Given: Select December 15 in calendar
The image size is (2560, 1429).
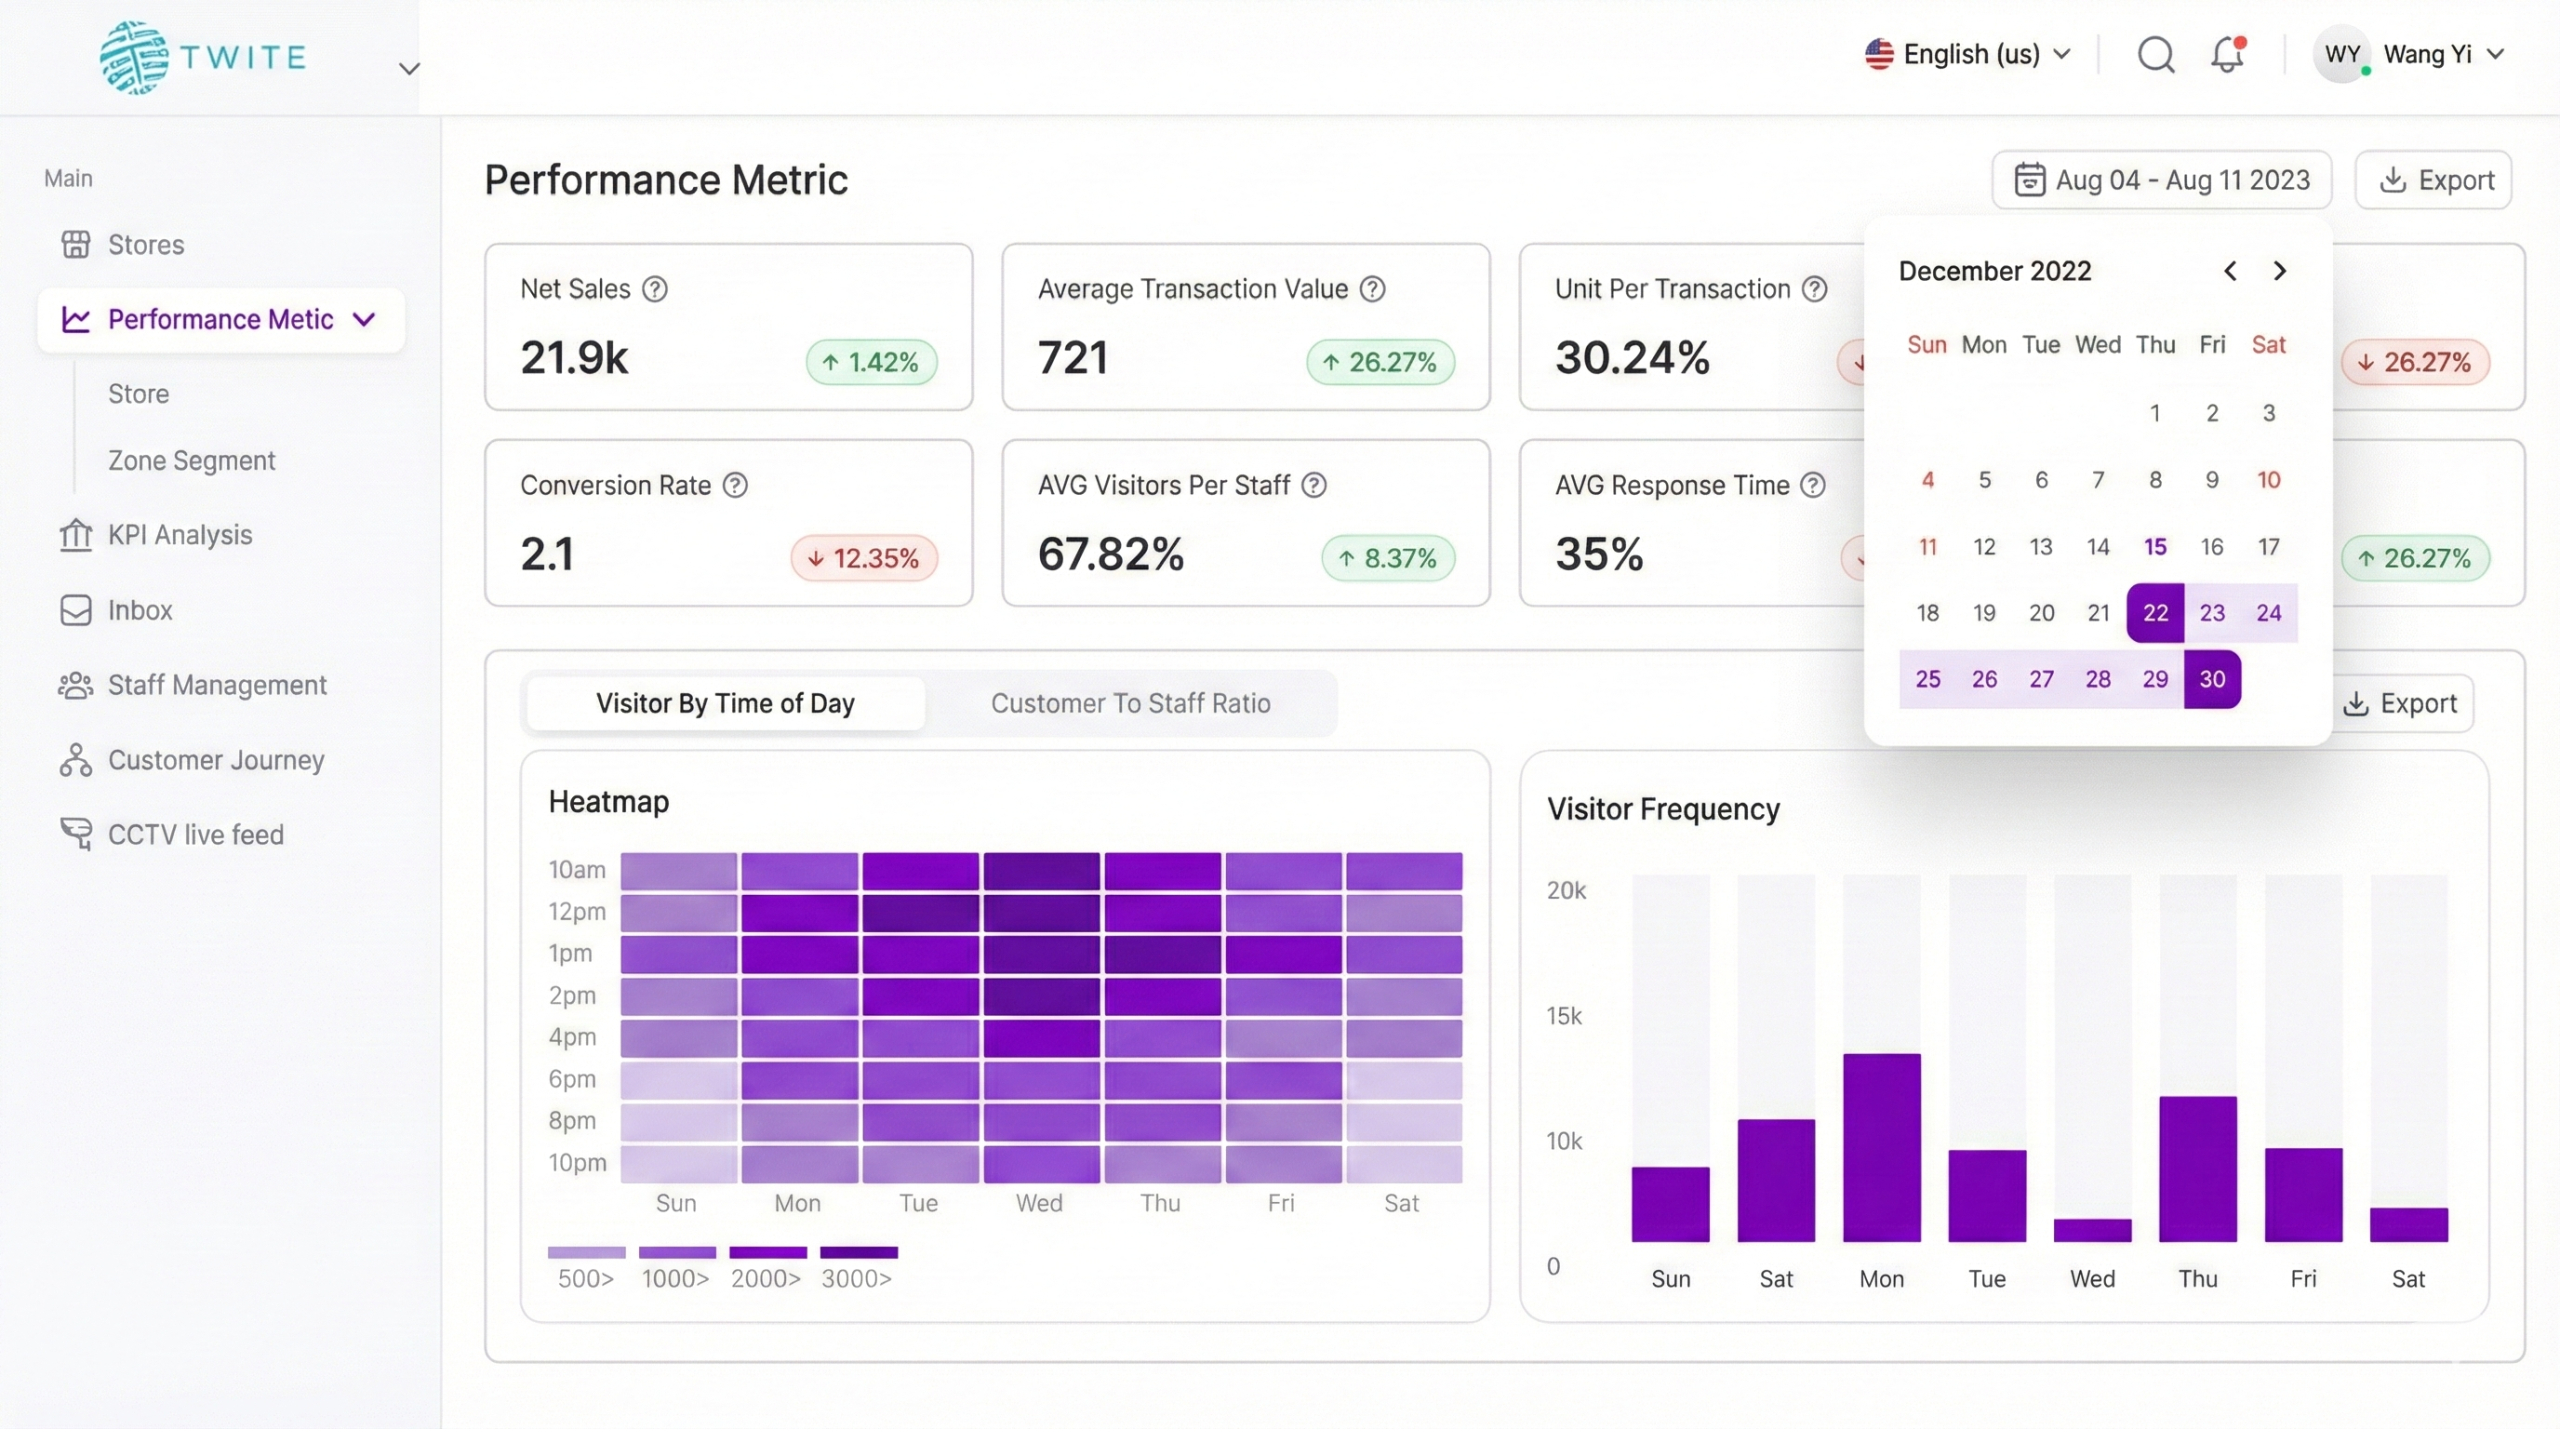Looking at the screenshot, I should pos(2155,546).
